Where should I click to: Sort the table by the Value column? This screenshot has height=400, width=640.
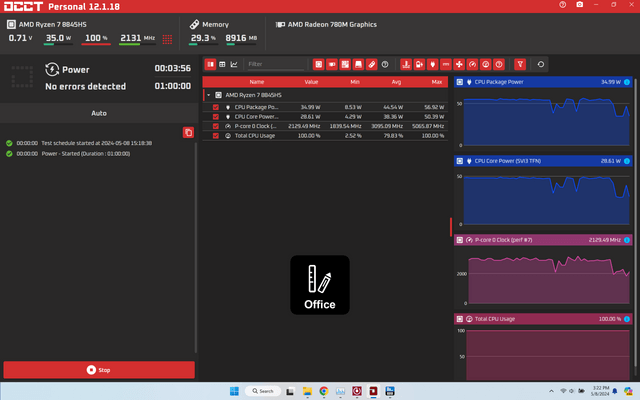pos(311,82)
